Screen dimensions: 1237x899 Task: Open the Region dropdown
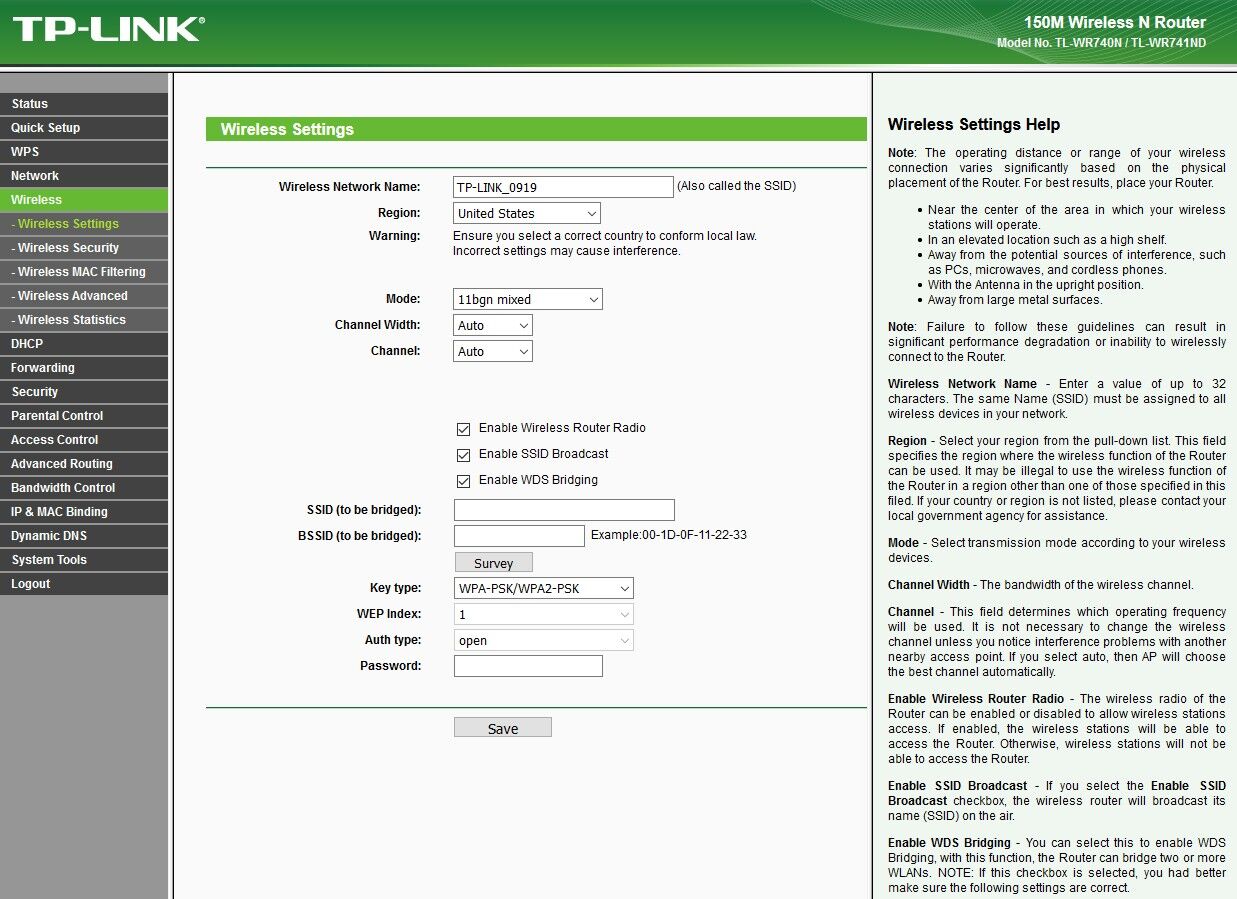pyautogui.click(x=527, y=213)
